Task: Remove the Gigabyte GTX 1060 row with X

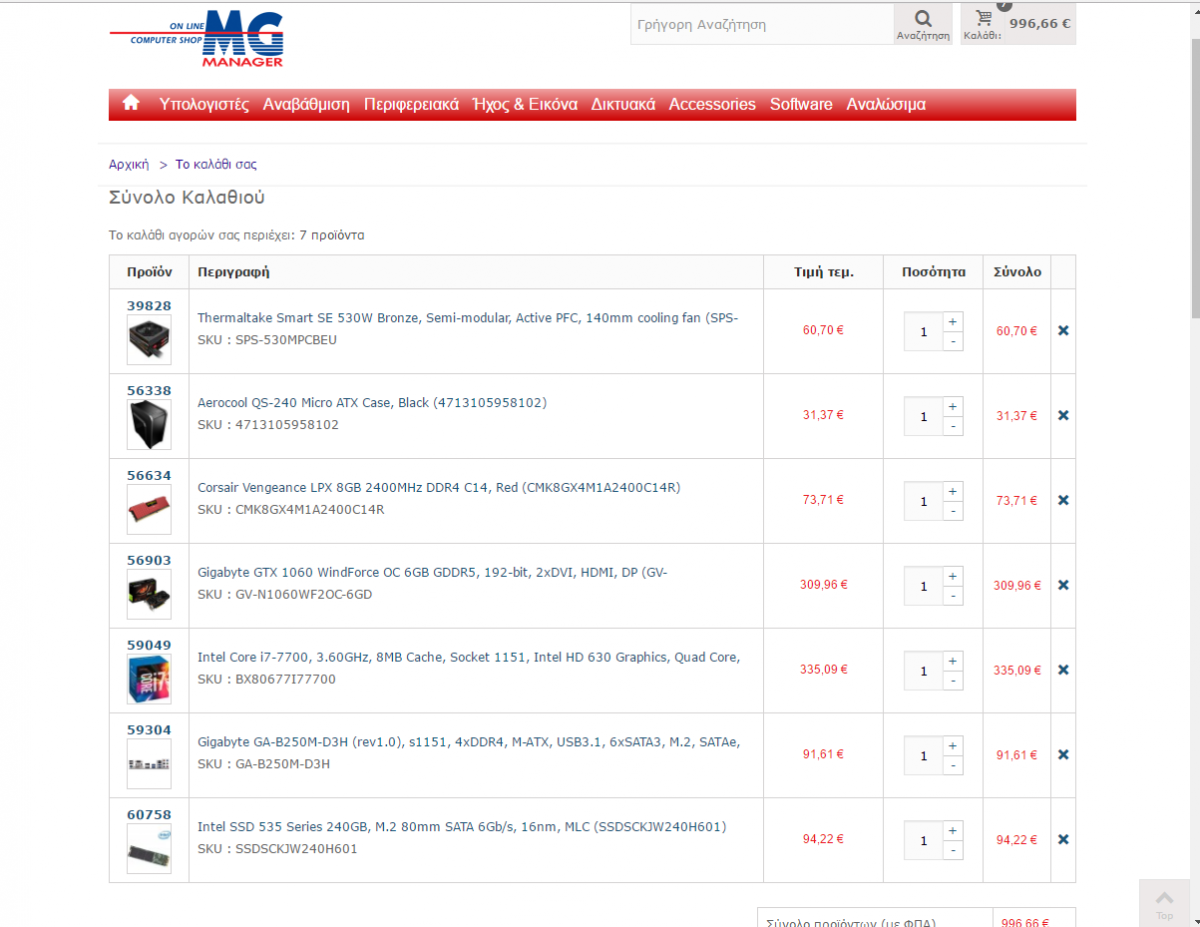Action: (x=1063, y=585)
